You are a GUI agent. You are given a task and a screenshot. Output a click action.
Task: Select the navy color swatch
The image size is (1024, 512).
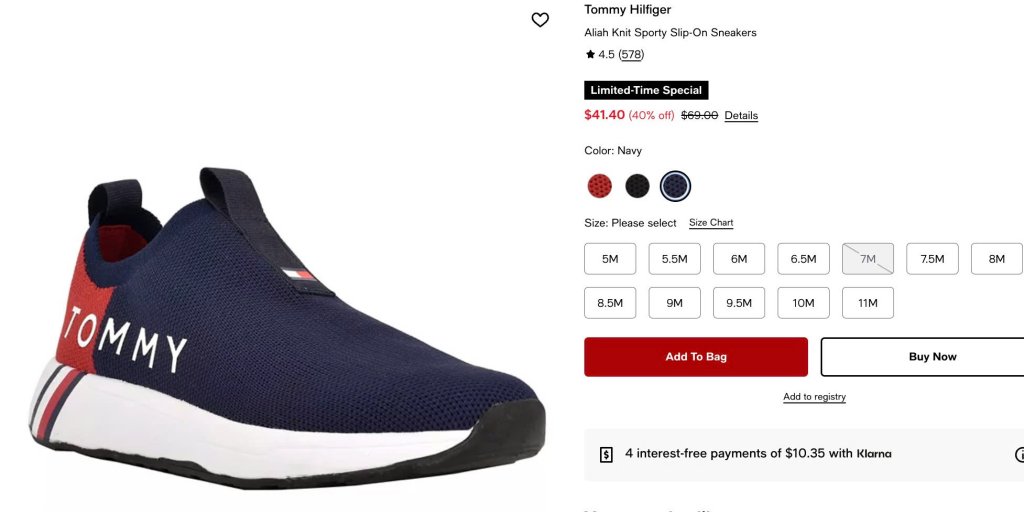tap(675, 186)
